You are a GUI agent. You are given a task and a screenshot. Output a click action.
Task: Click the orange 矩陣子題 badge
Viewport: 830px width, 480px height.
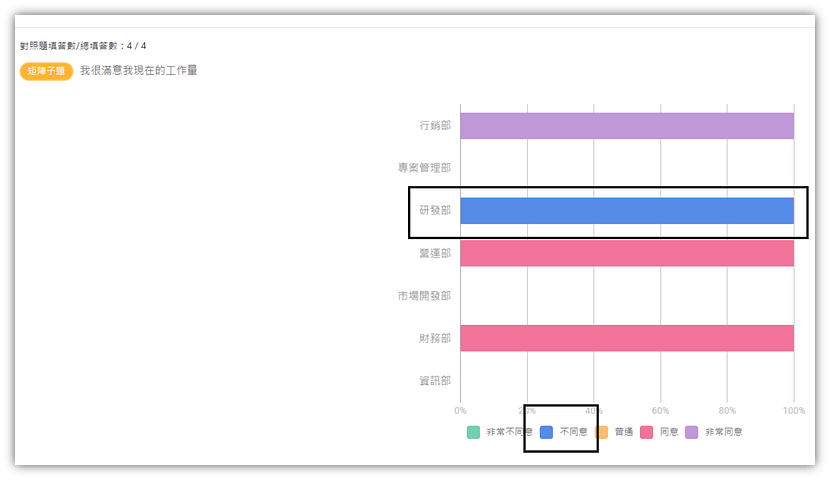[46, 71]
